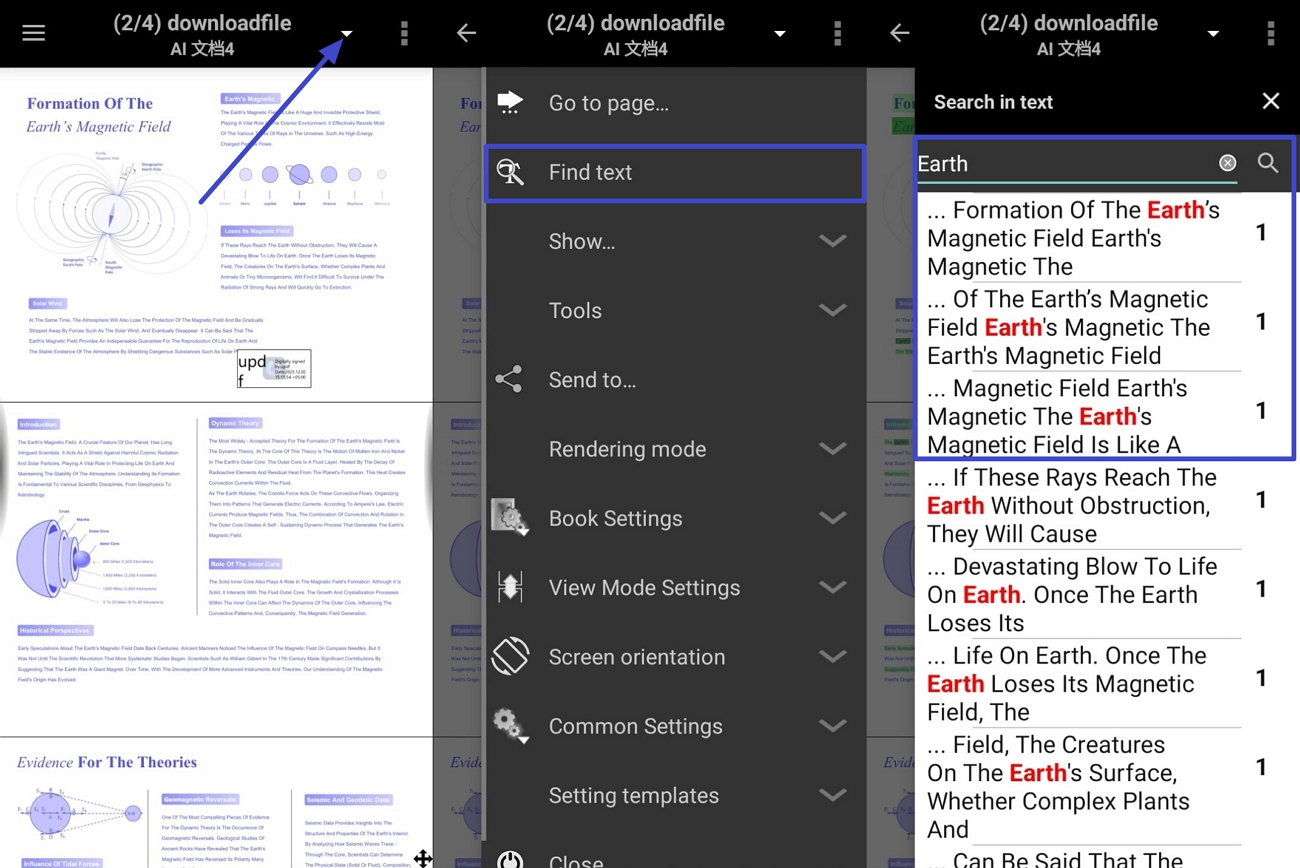Image resolution: width=1300 pixels, height=868 pixels.
Task: Open Screen orientation entry
Action: 675,657
